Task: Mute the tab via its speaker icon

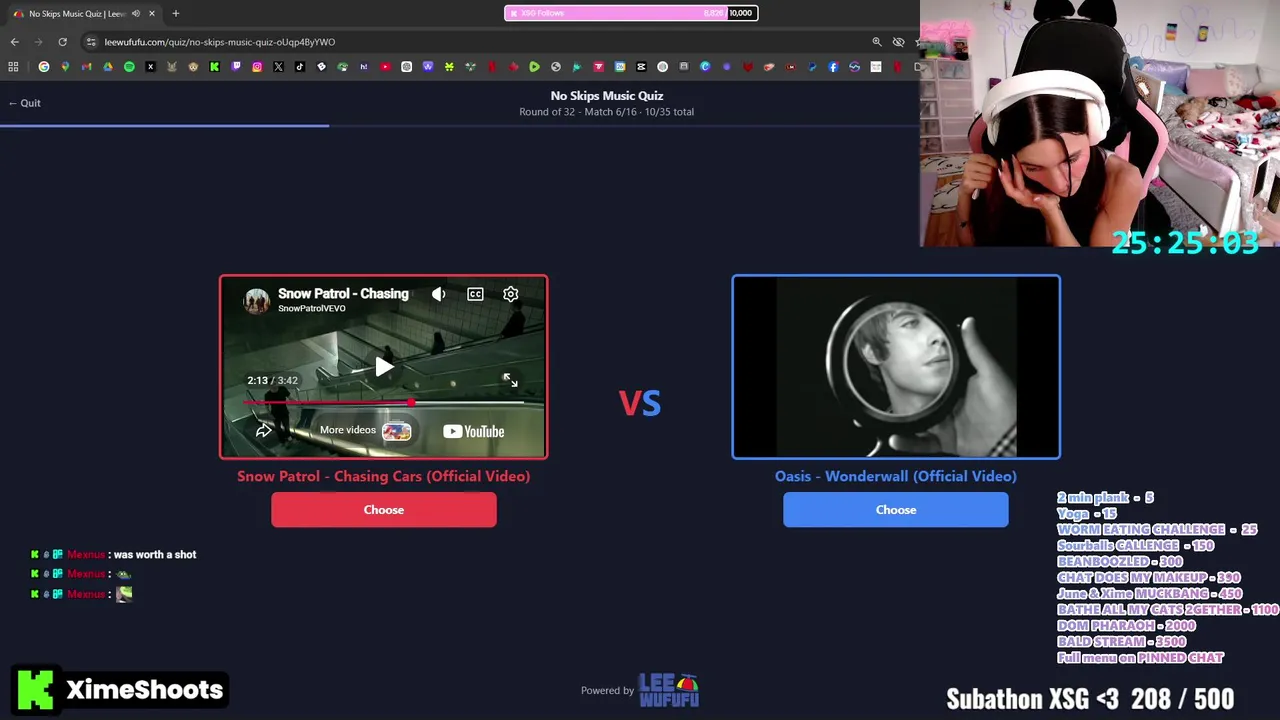Action: [x=136, y=14]
